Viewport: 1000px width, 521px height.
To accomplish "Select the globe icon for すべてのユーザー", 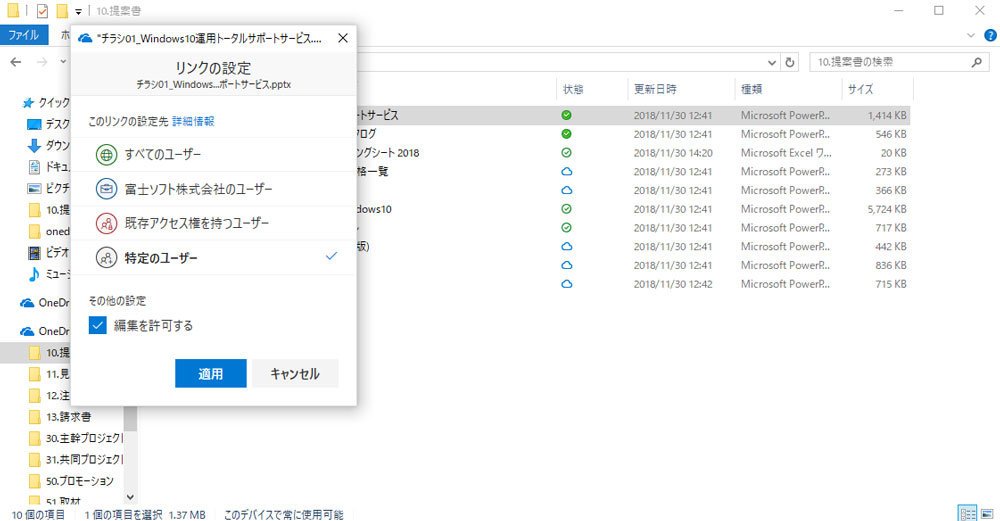I will click(x=107, y=154).
